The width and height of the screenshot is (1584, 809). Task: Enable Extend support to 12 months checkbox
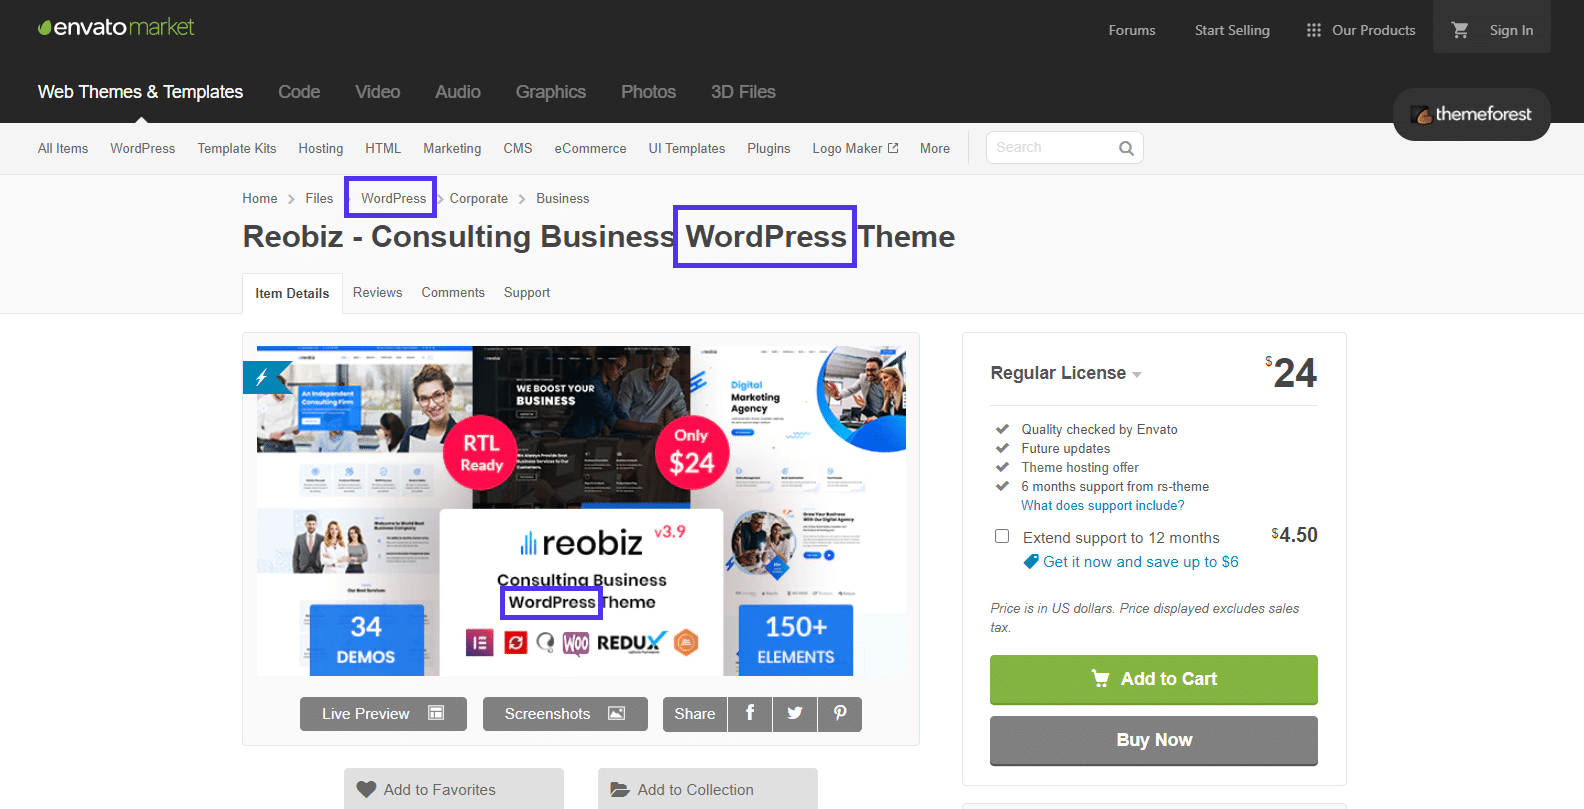click(1002, 536)
